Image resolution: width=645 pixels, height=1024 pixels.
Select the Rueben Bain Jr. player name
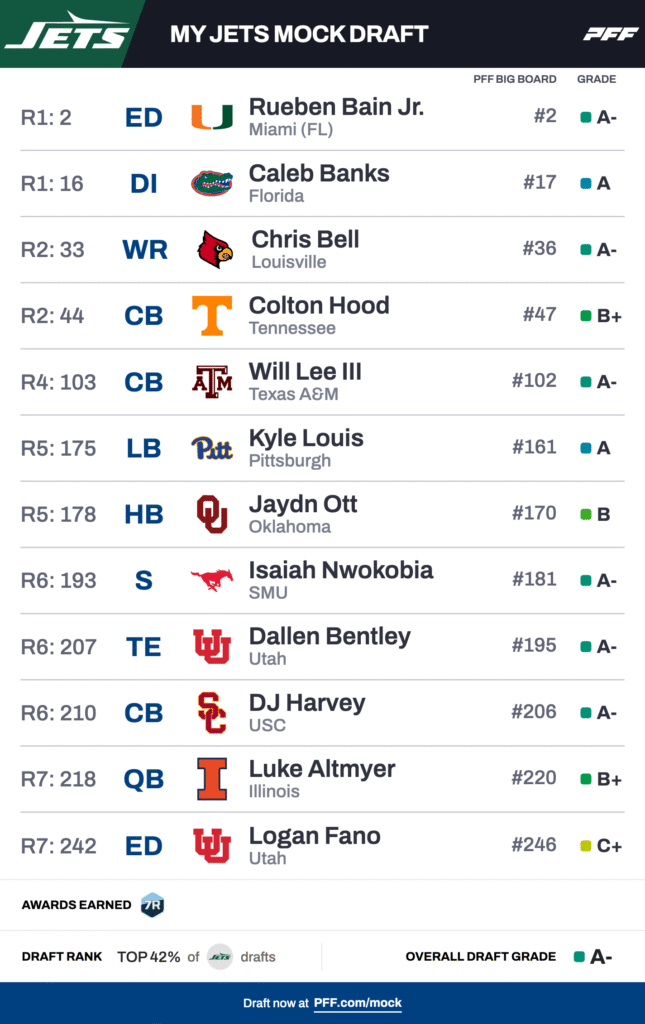coord(336,107)
